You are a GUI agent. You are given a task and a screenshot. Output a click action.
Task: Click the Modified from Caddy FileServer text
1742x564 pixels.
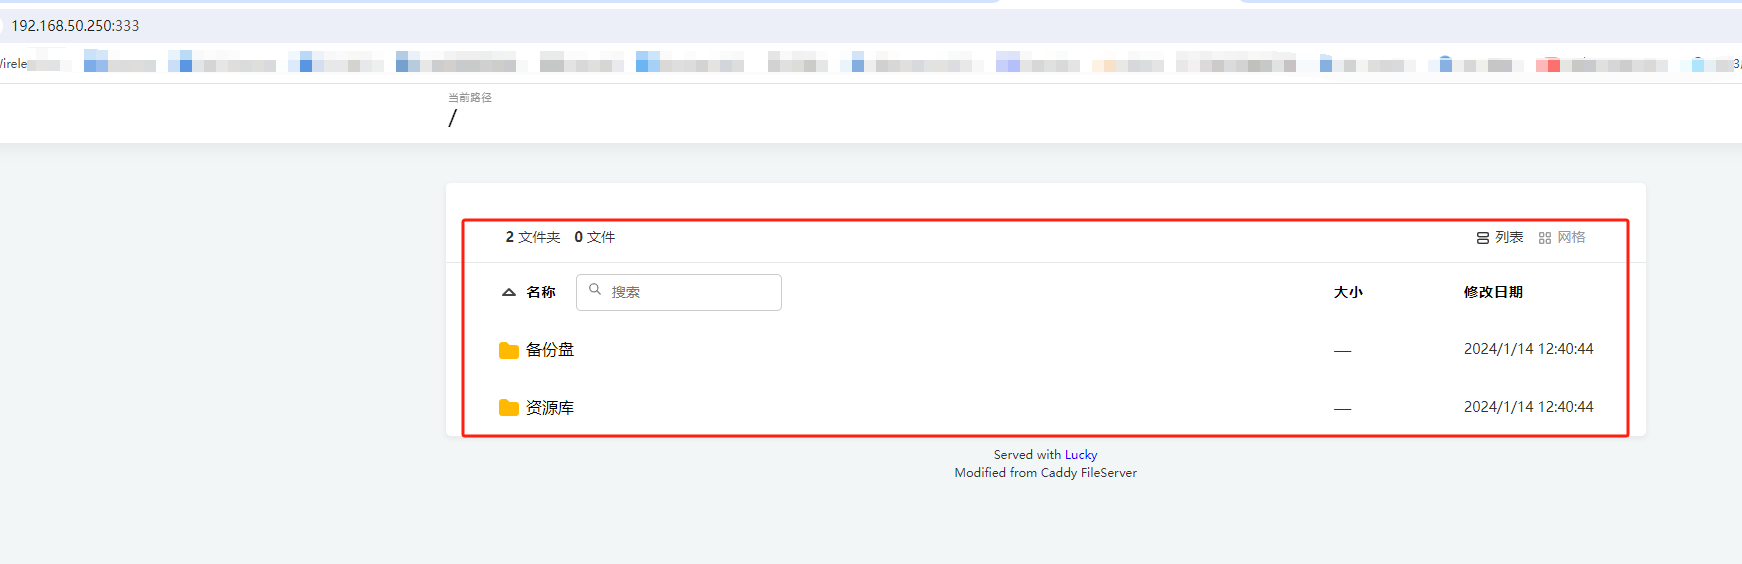click(1045, 473)
